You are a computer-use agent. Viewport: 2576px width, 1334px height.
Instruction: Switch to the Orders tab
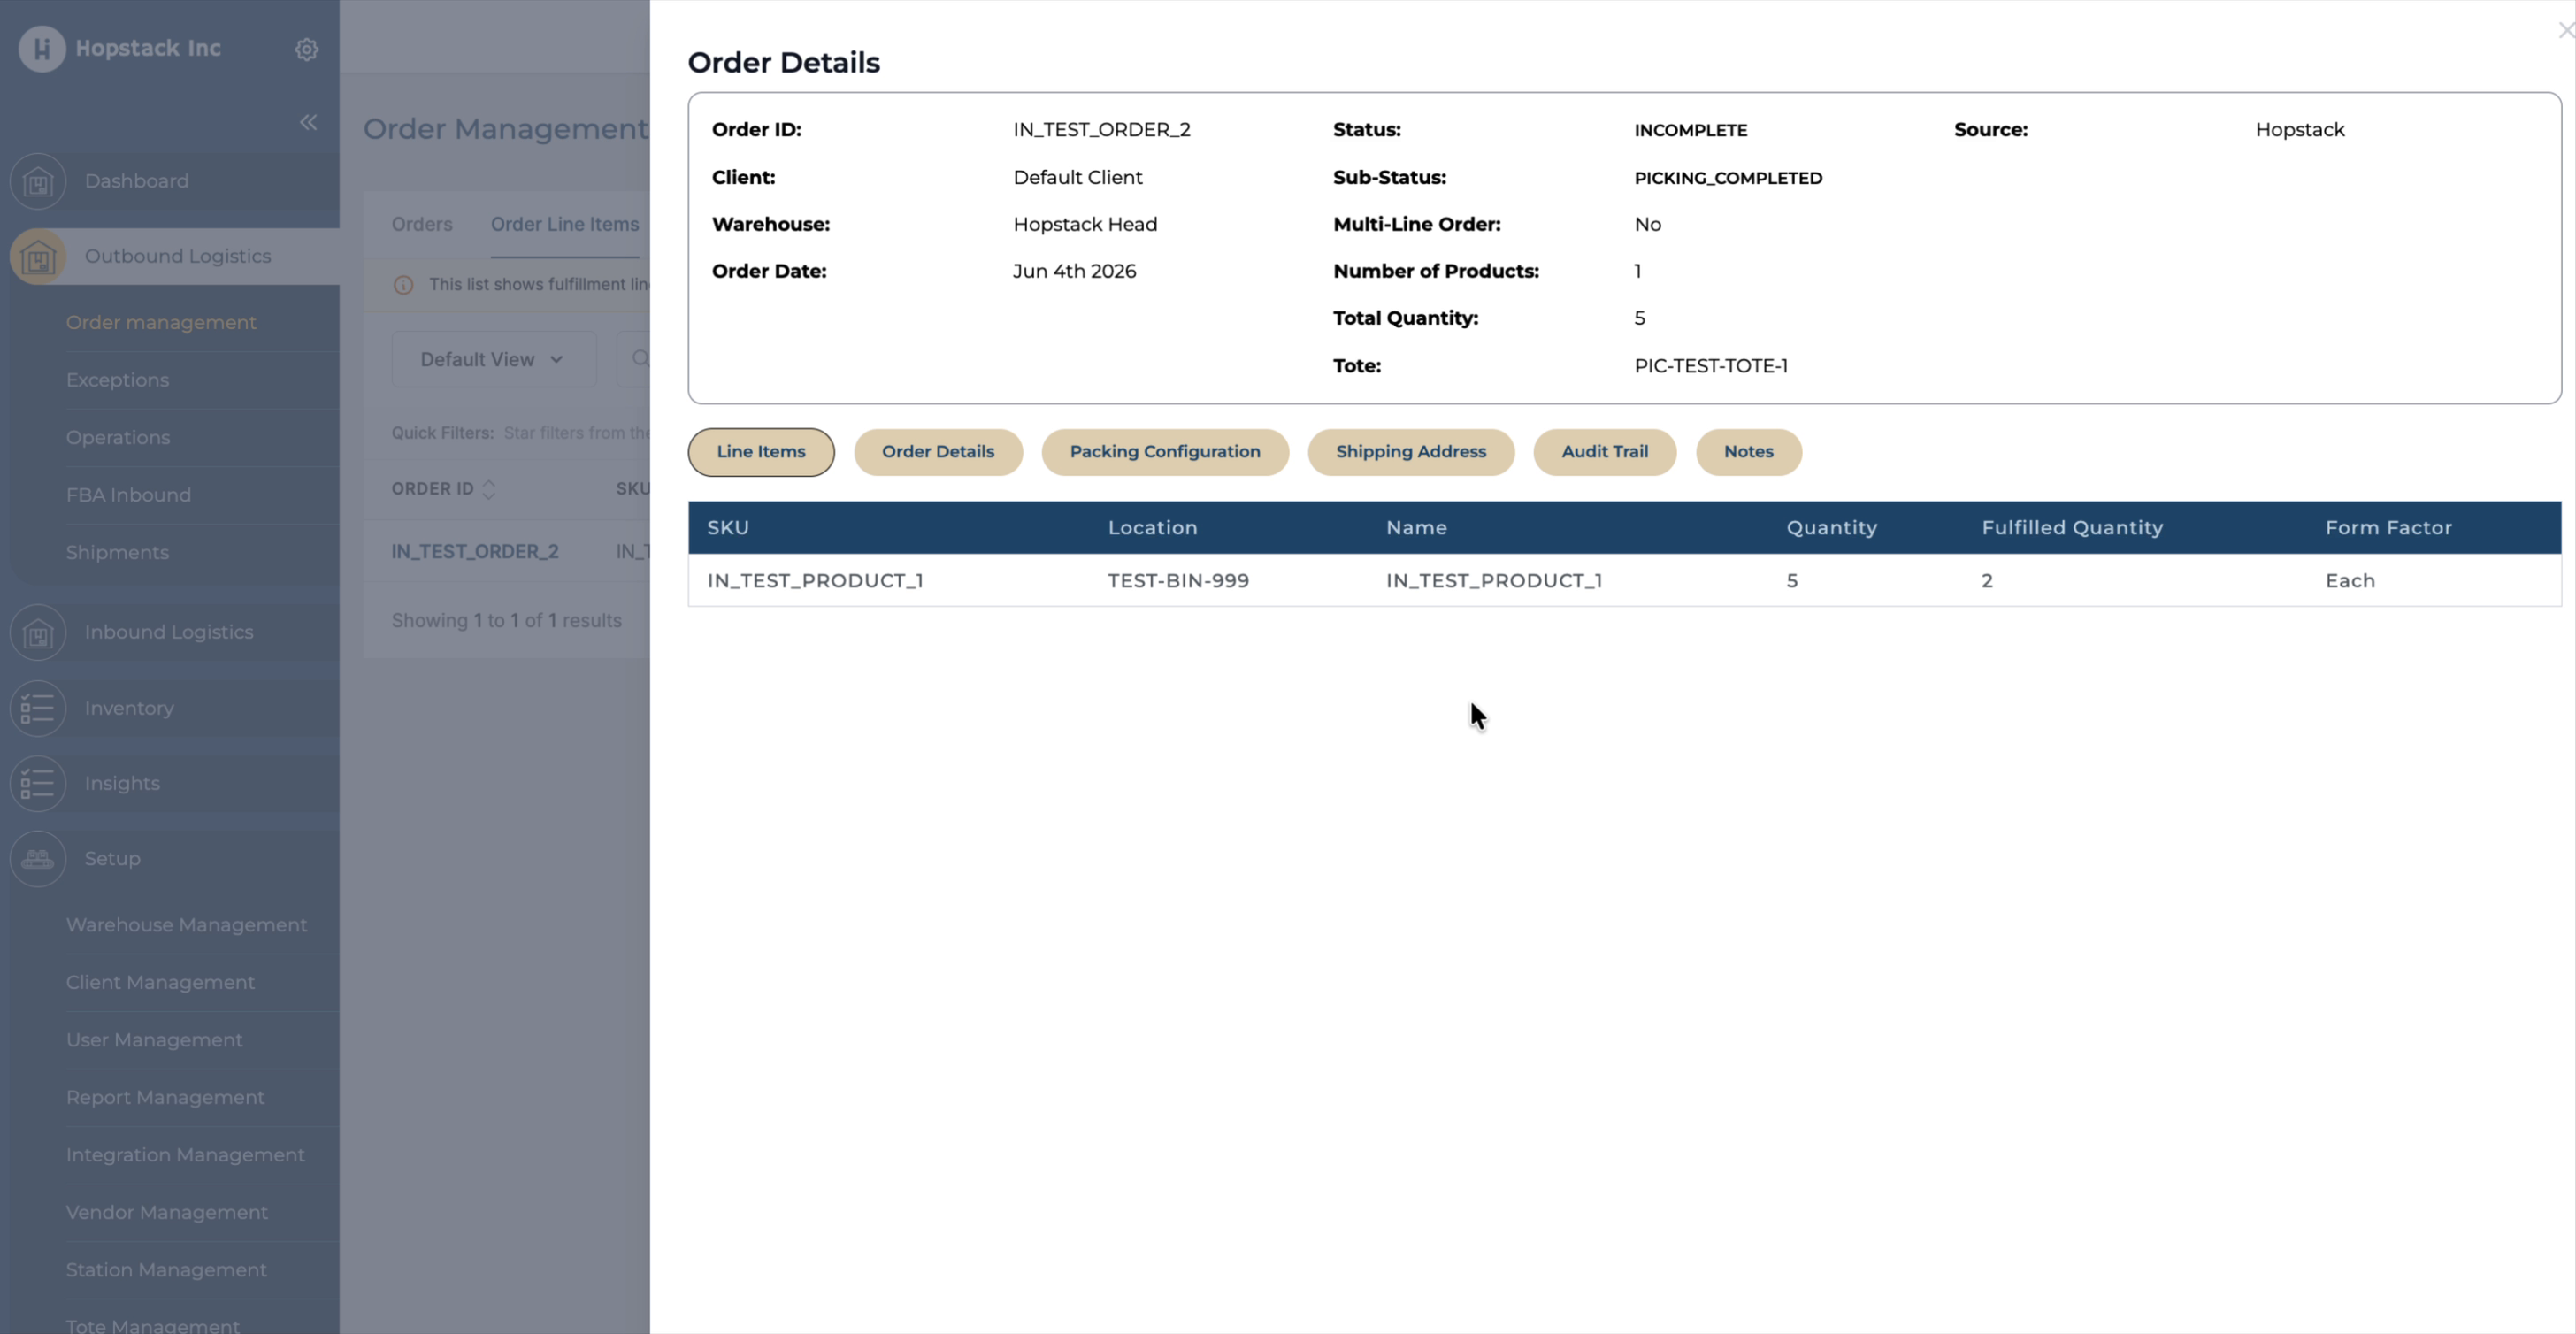coord(422,224)
